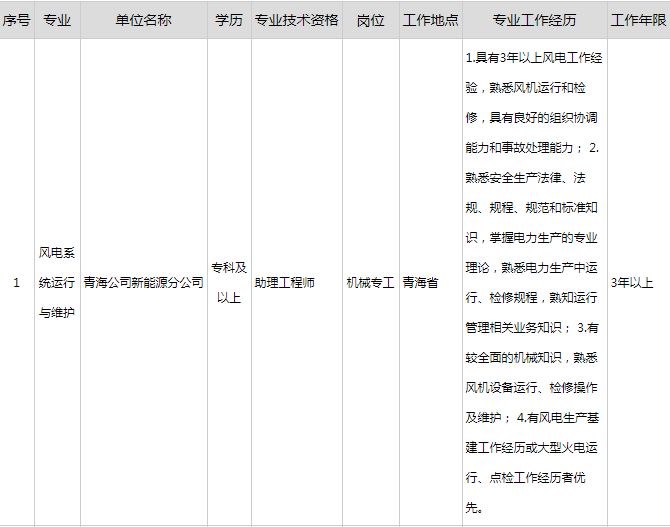This screenshot has height=527, width=670.
Task: Select the 青海省 location cell
Action: click(420, 283)
